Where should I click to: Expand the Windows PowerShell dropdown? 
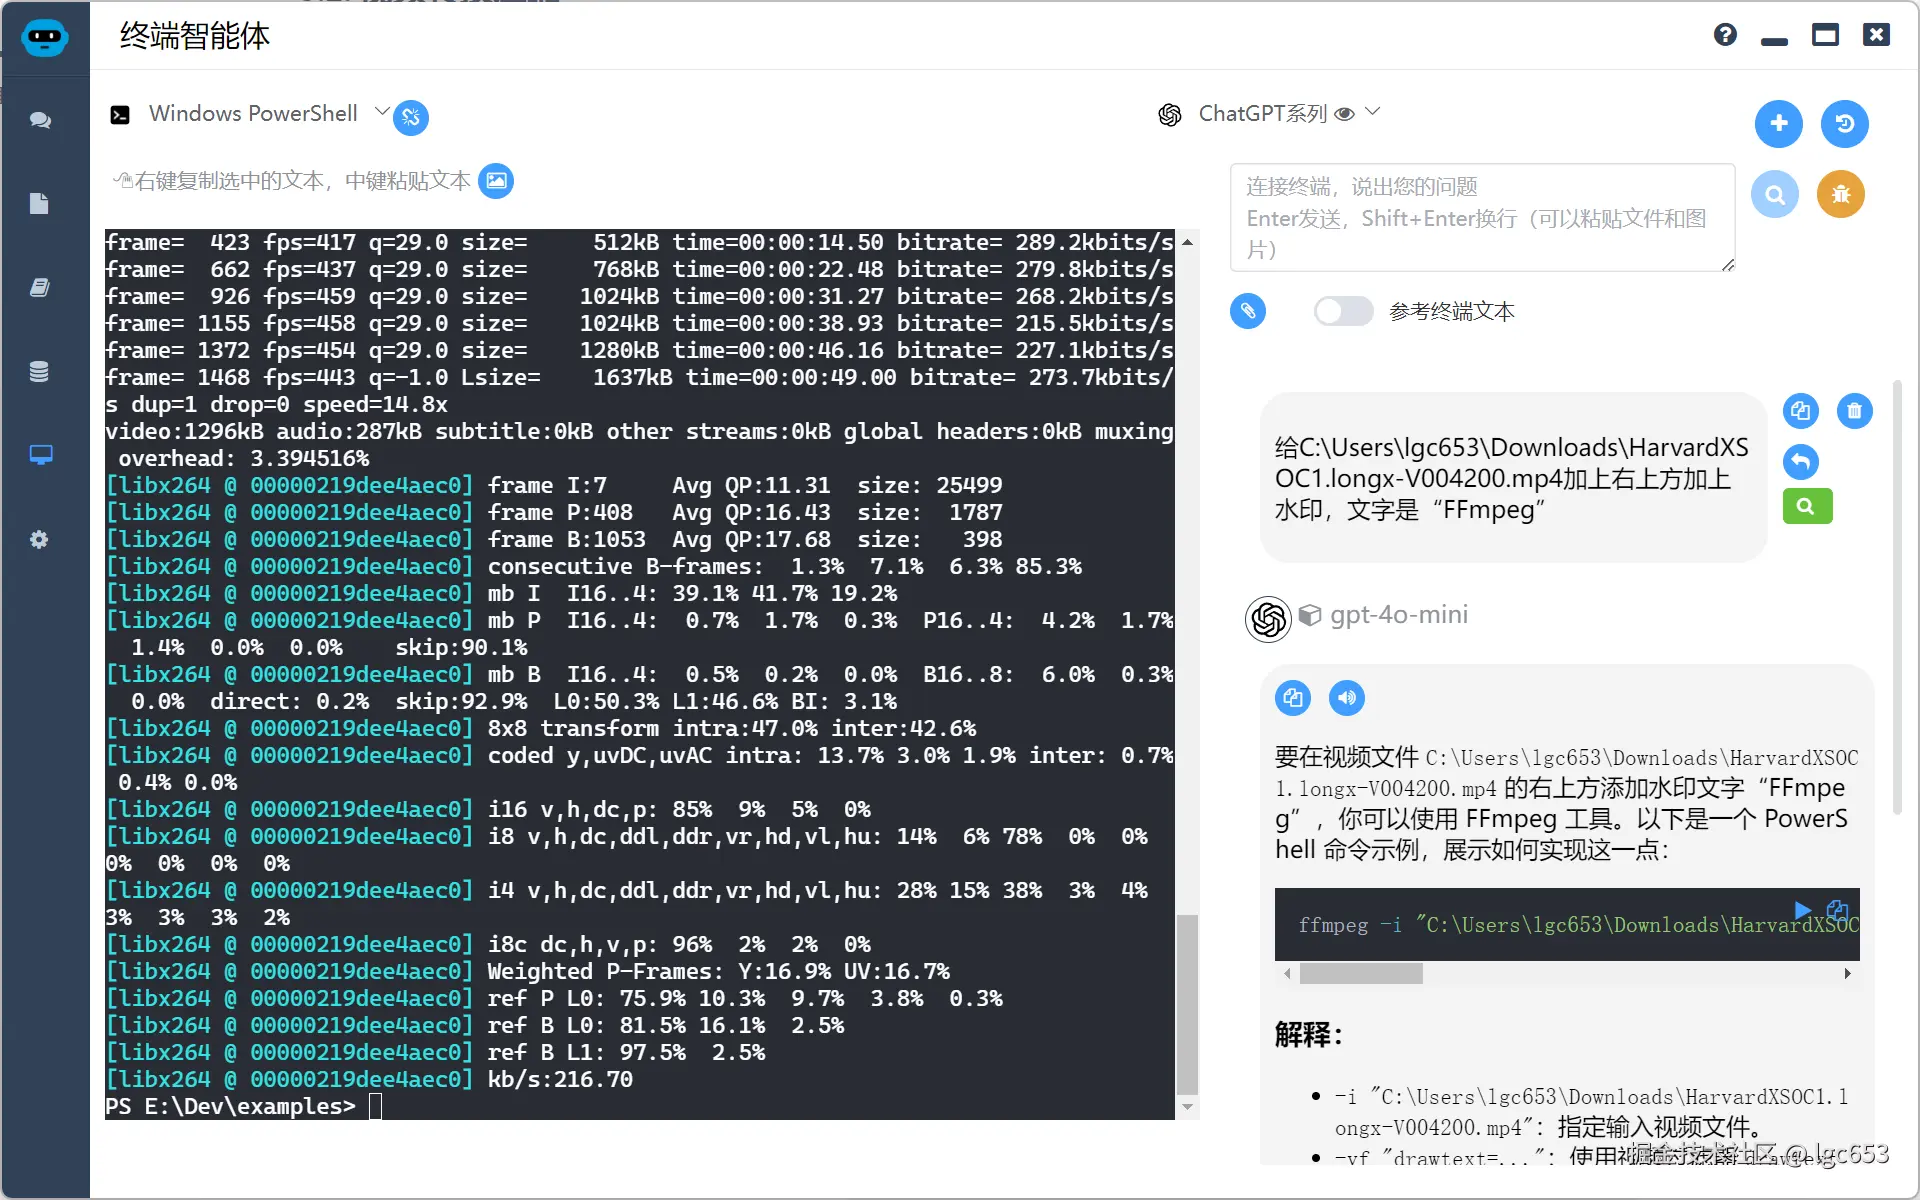click(x=381, y=112)
